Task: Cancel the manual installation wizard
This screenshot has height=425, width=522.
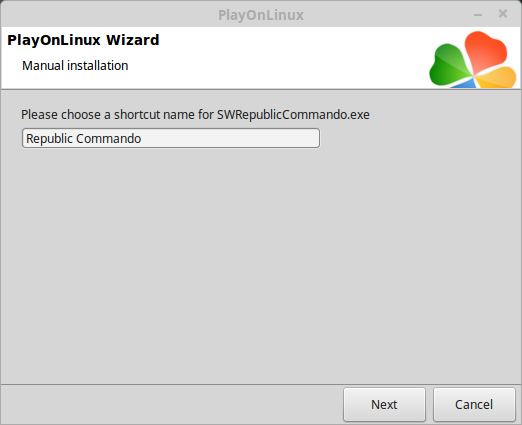Action: [x=474, y=404]
